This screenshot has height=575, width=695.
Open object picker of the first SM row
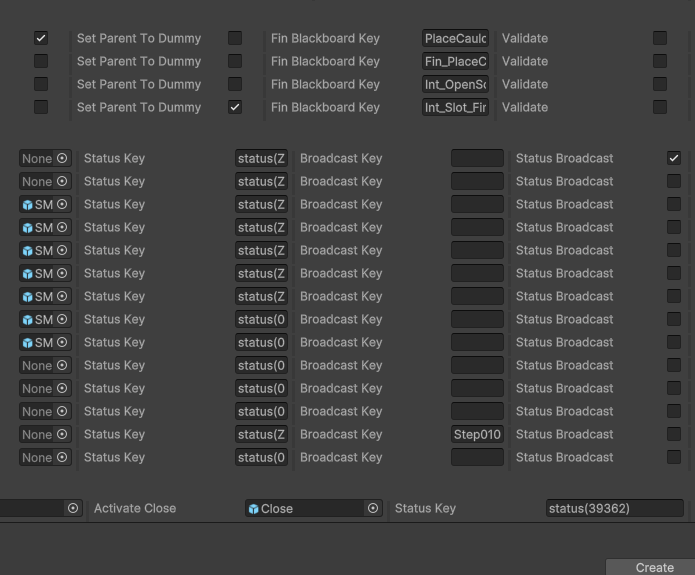pyautogui.click(x=62, y=204)
